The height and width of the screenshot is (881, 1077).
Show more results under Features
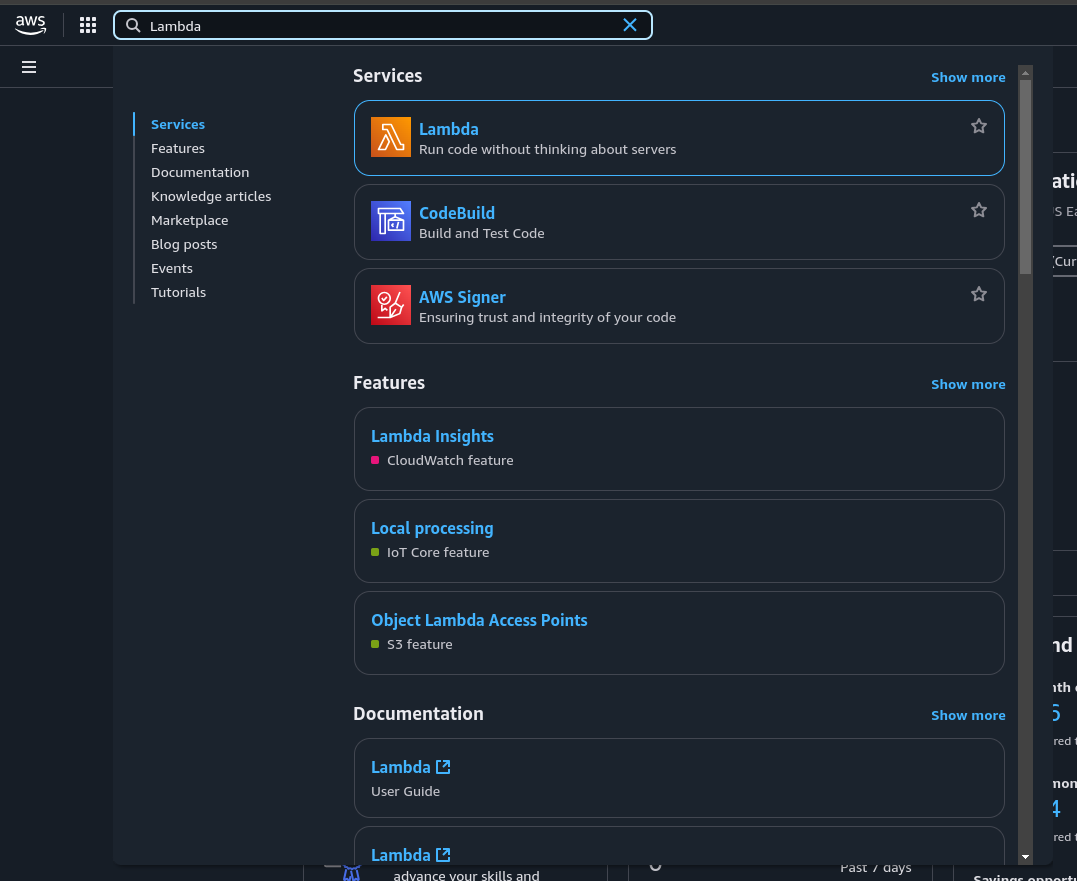(968, 385)
